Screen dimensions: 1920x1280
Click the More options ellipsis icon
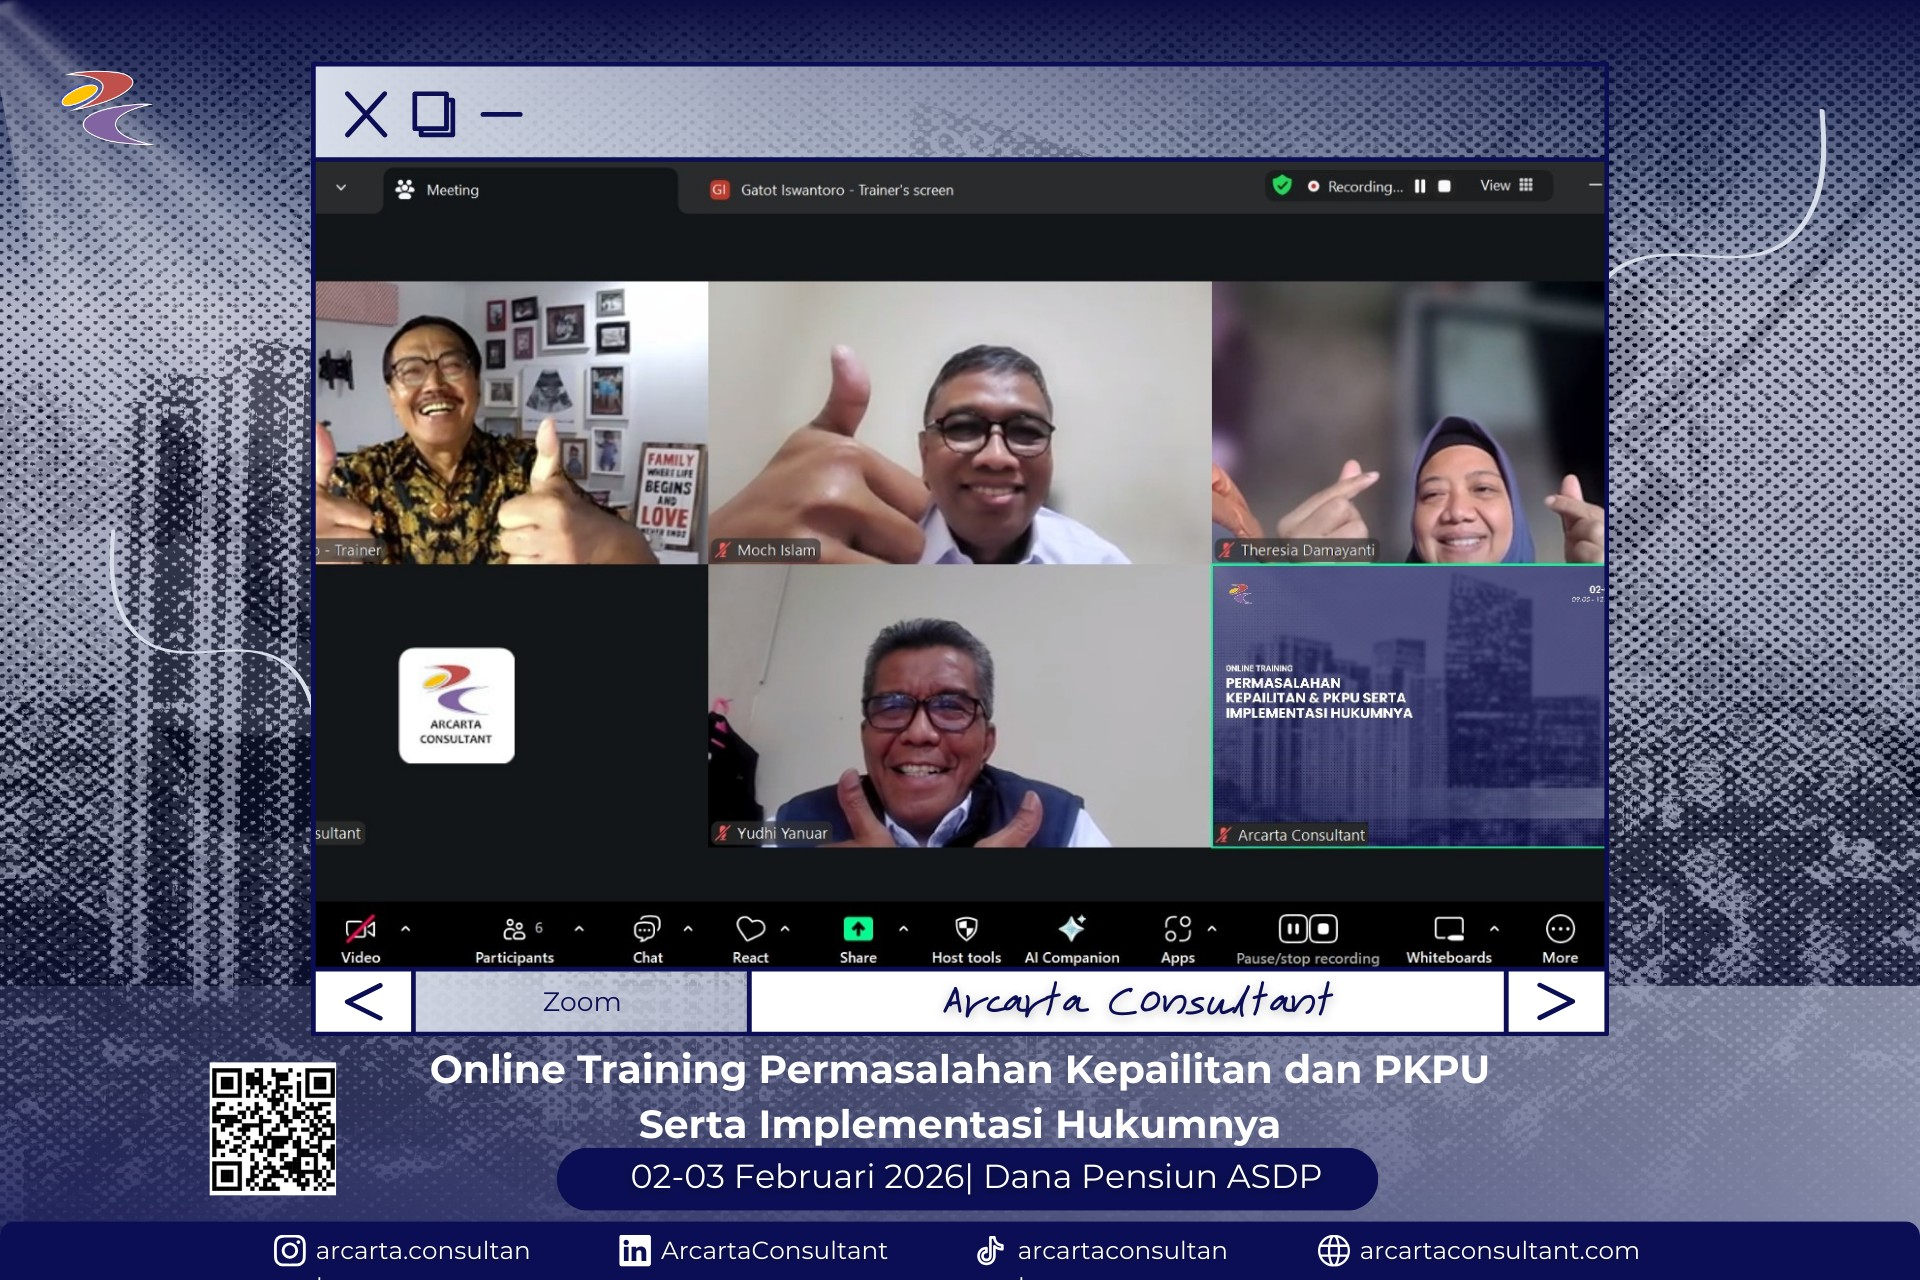[x=1559, y=929]
